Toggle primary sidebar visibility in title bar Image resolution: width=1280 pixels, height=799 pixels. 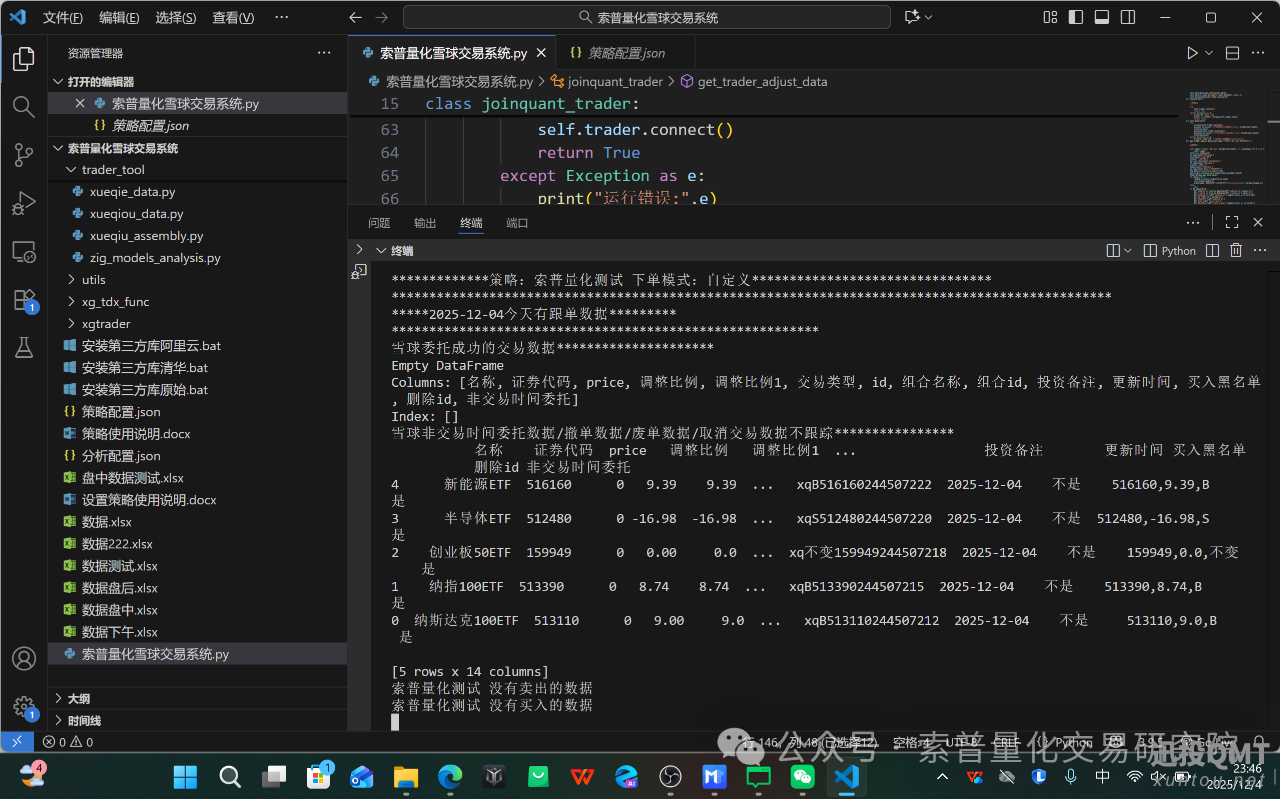click(1076, 17)
